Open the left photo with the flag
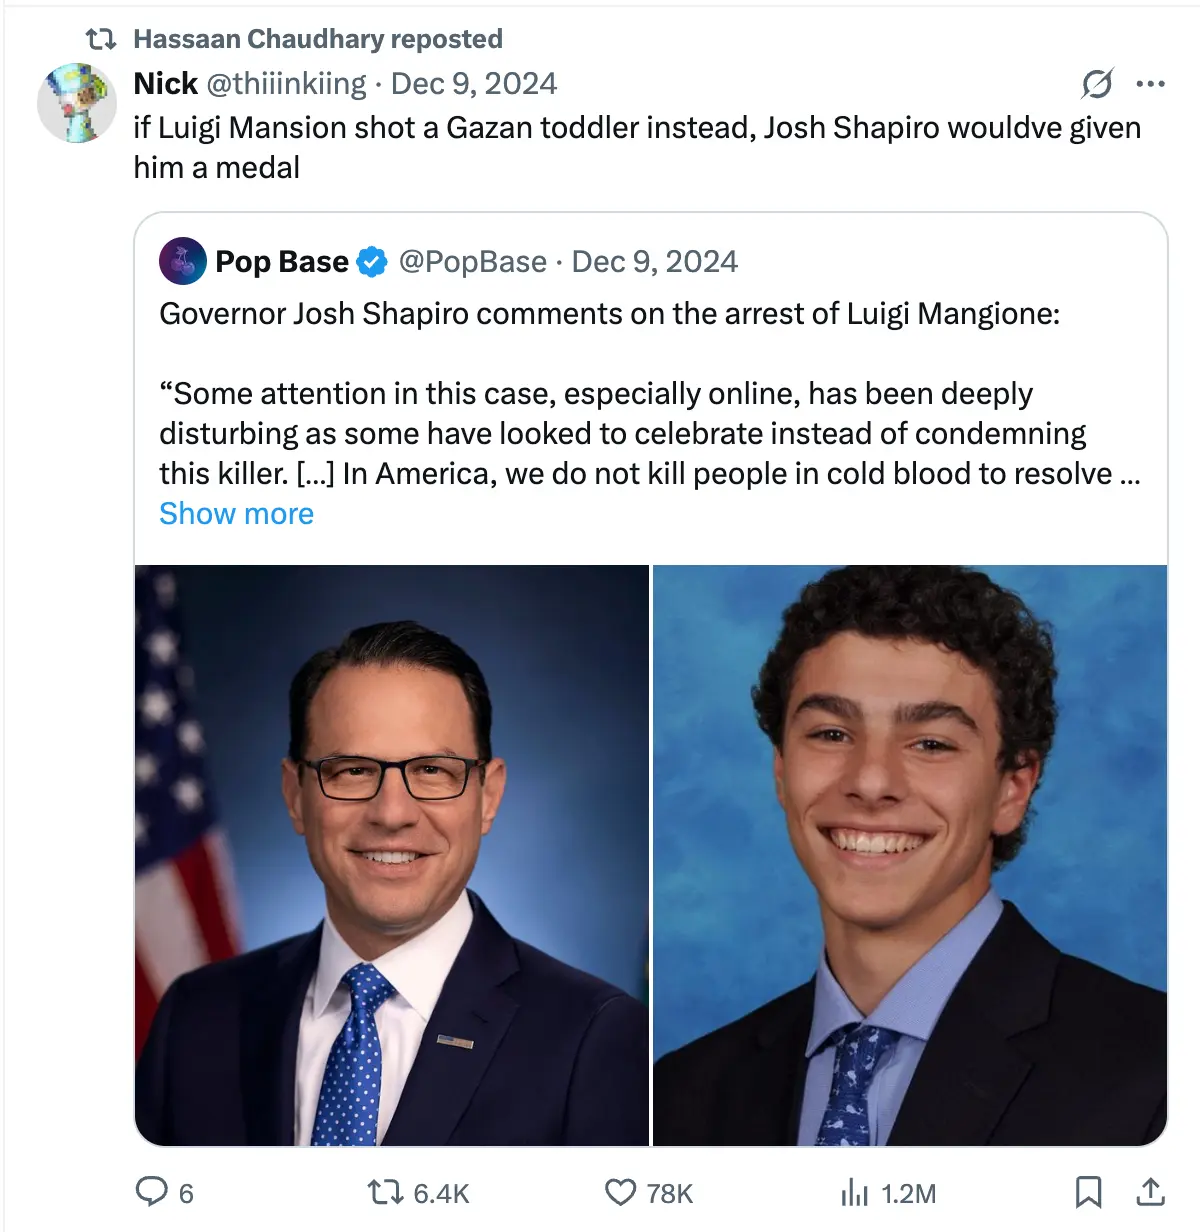Screen dimensions: 1200x1232 point(392,855)
